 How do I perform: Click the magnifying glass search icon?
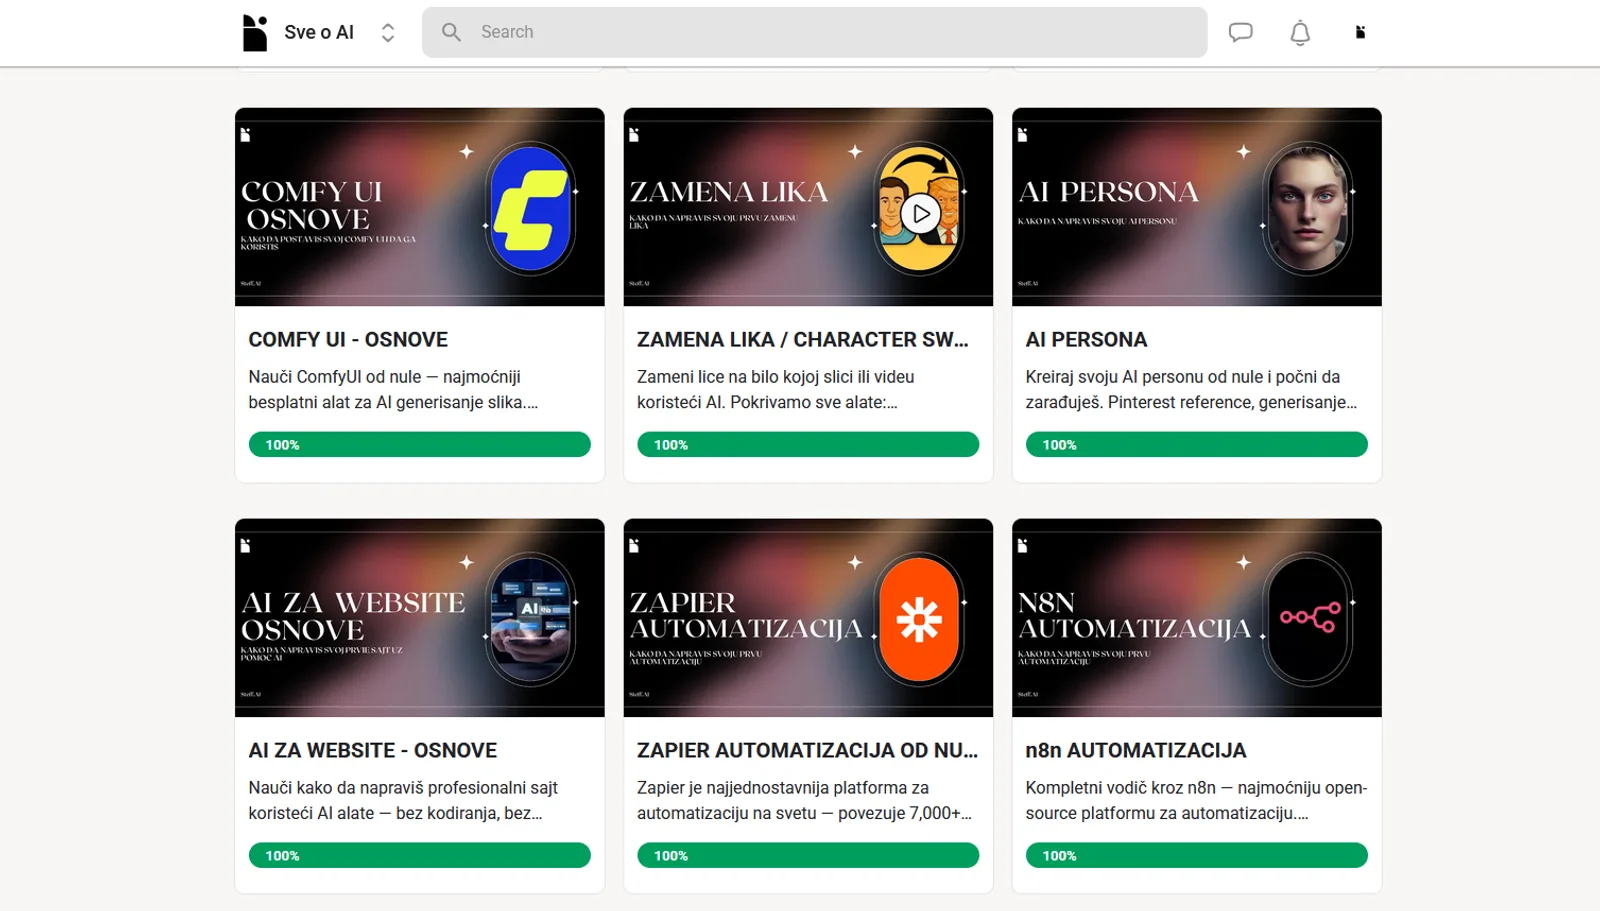(452, 32)
